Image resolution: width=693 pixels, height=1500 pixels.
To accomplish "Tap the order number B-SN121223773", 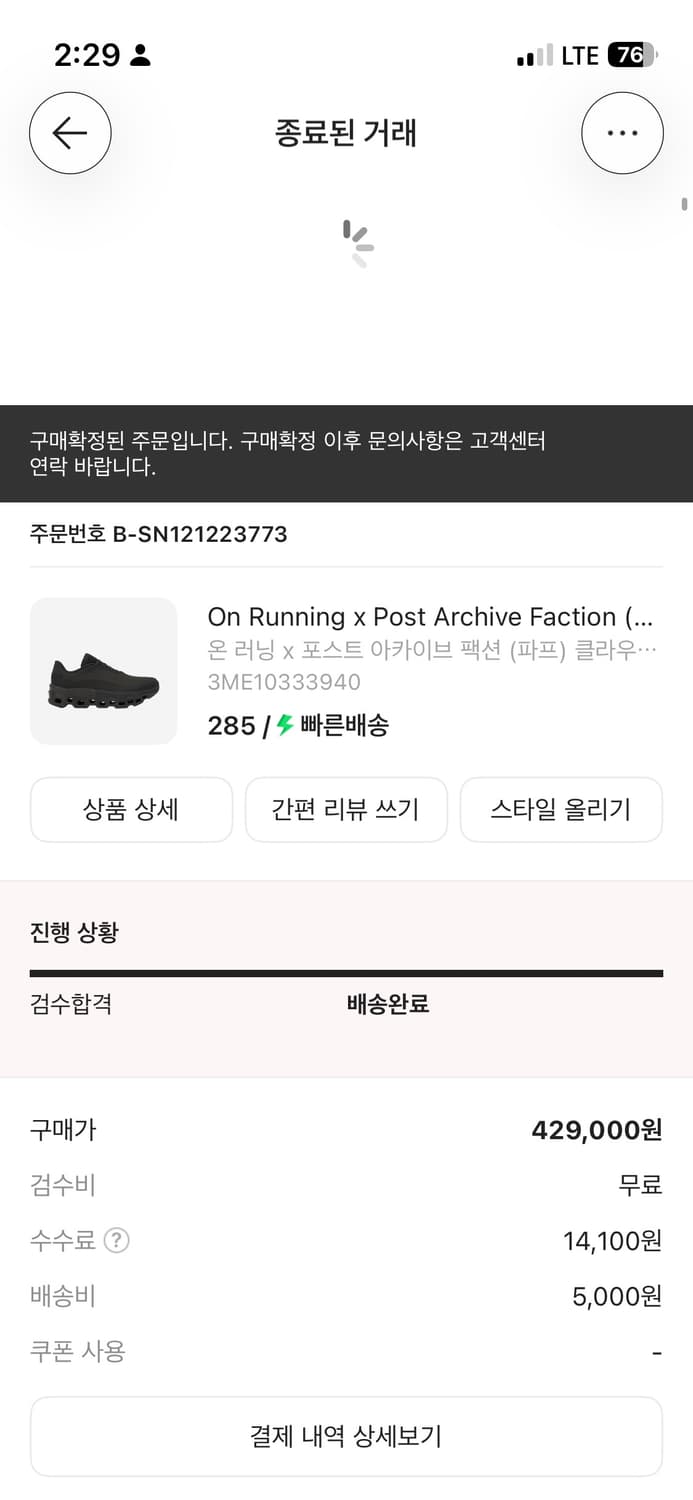I will click(158, 534).
